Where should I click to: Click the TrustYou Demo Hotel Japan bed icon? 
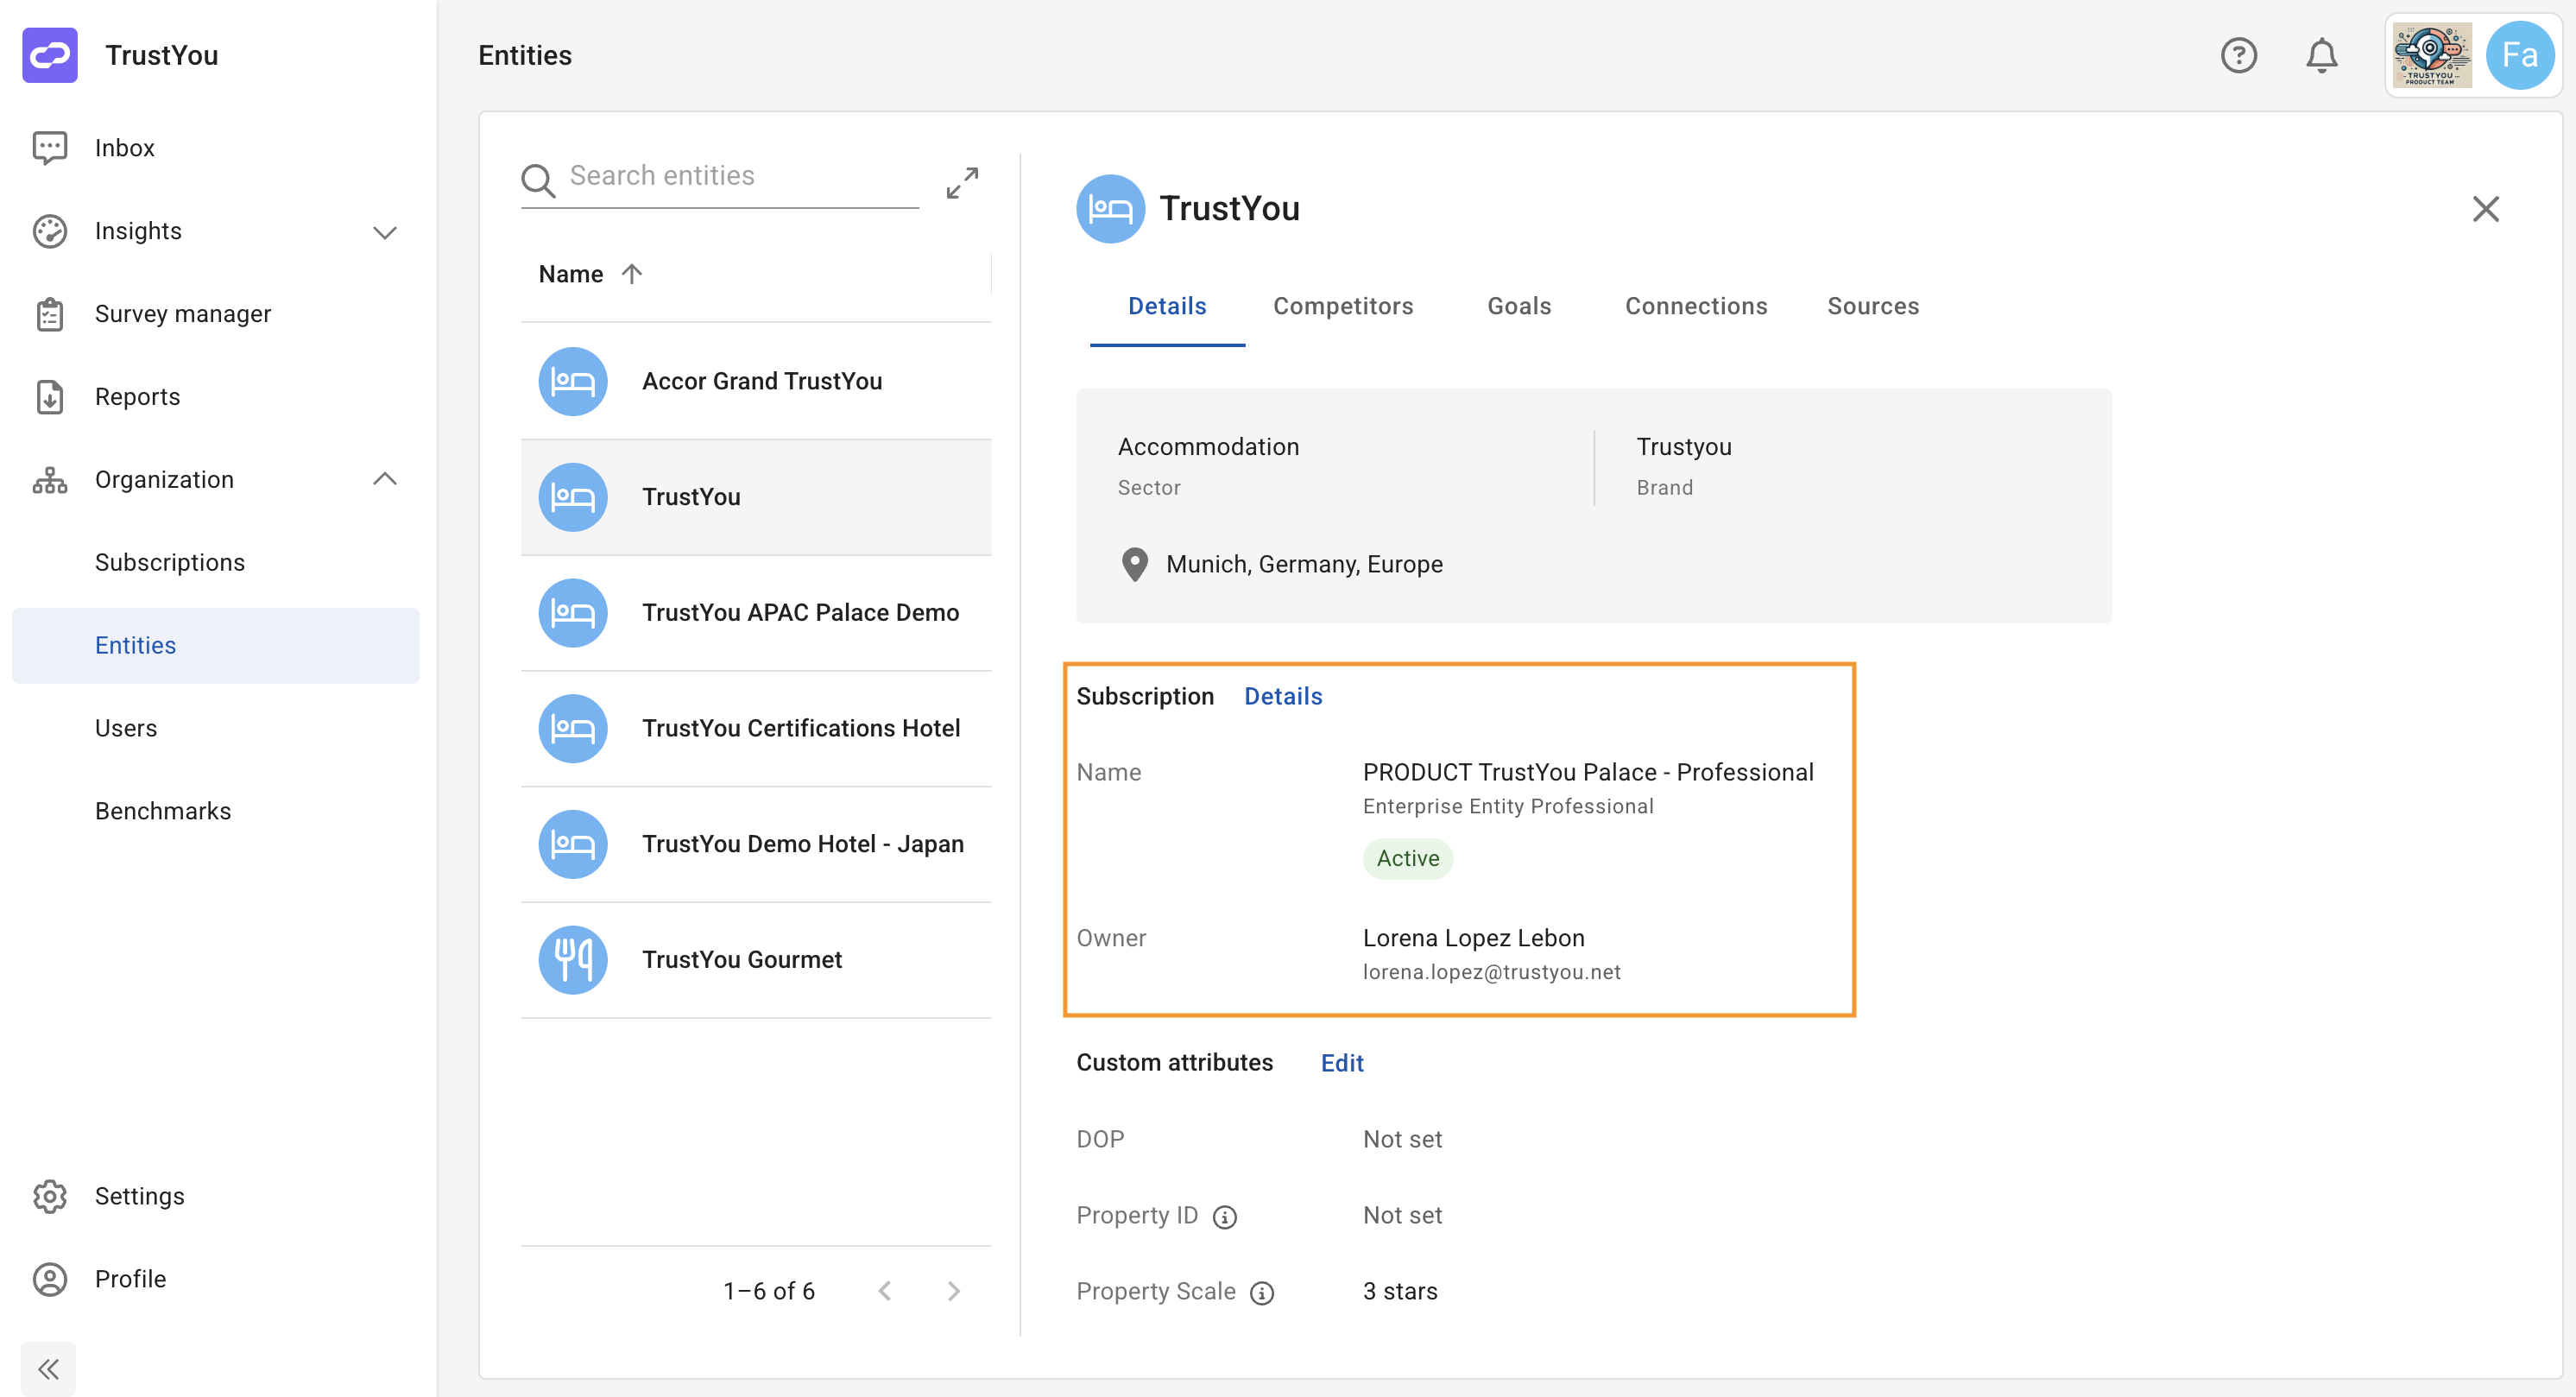[573, 844]
